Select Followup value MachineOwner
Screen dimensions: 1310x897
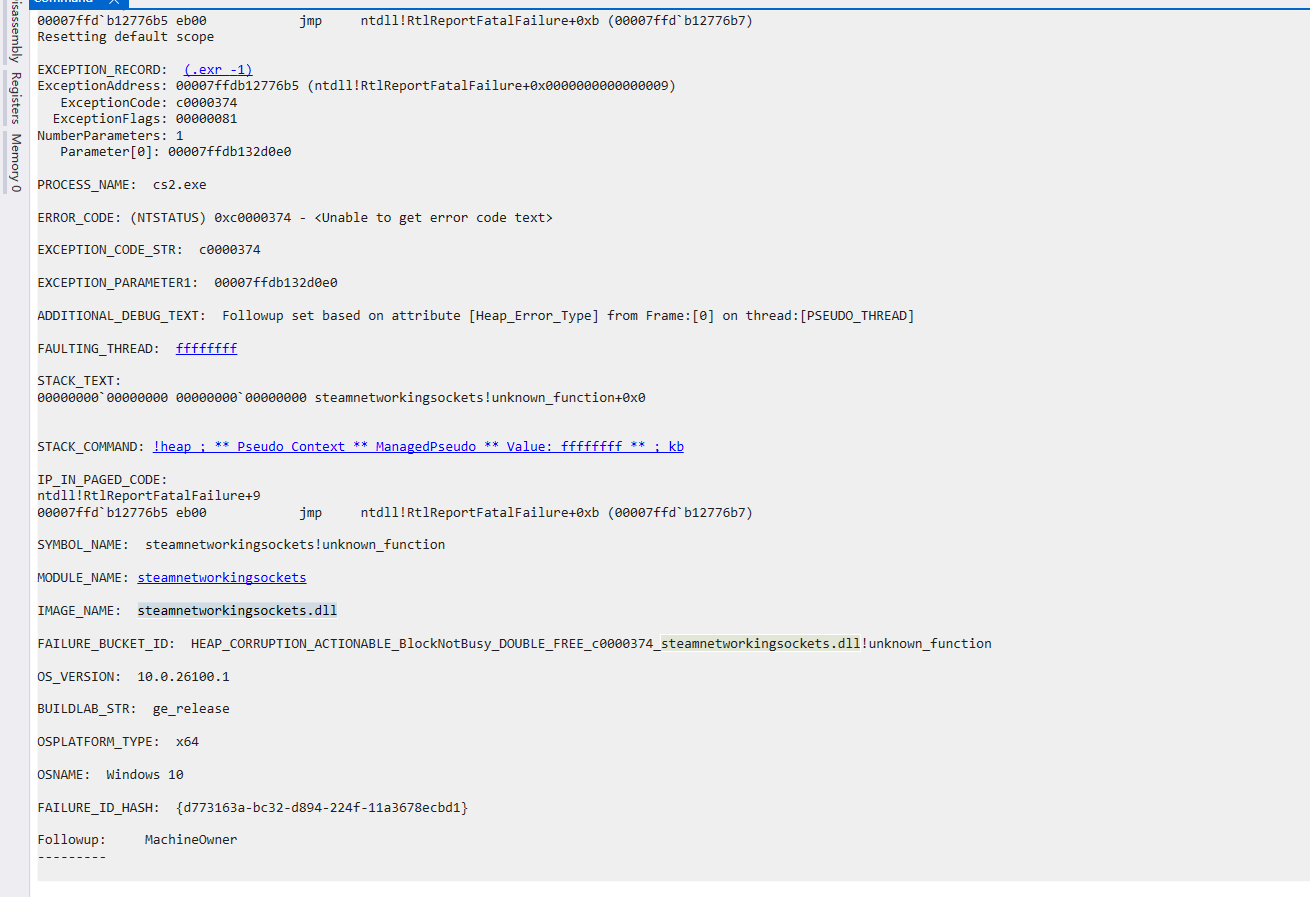191,840
